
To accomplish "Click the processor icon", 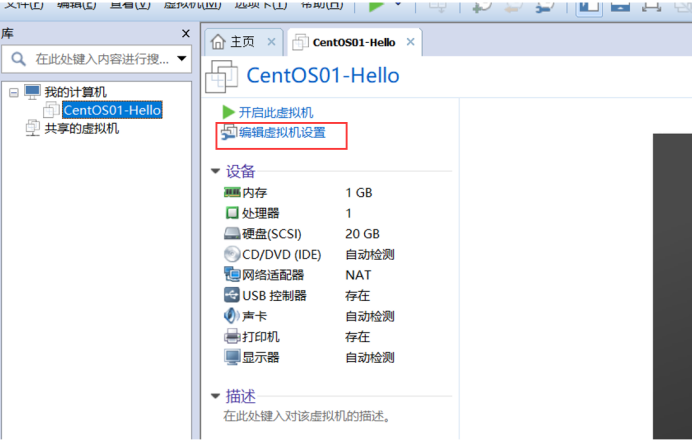I will tap(232, 213).
